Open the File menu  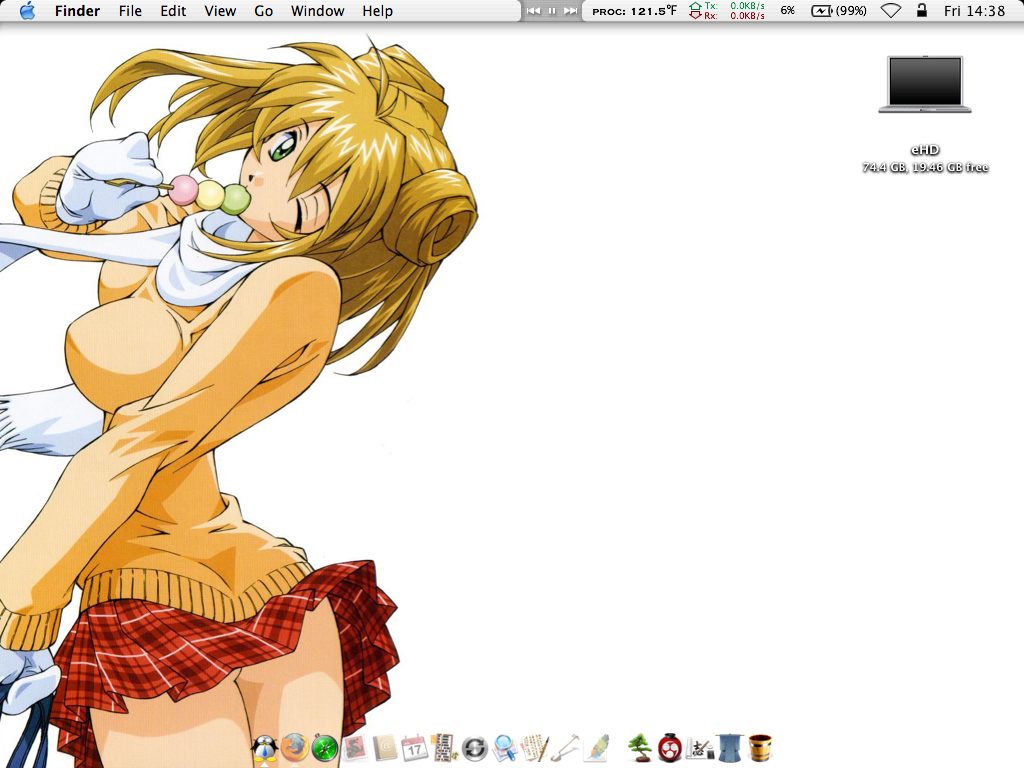click(x=130, y=11)
